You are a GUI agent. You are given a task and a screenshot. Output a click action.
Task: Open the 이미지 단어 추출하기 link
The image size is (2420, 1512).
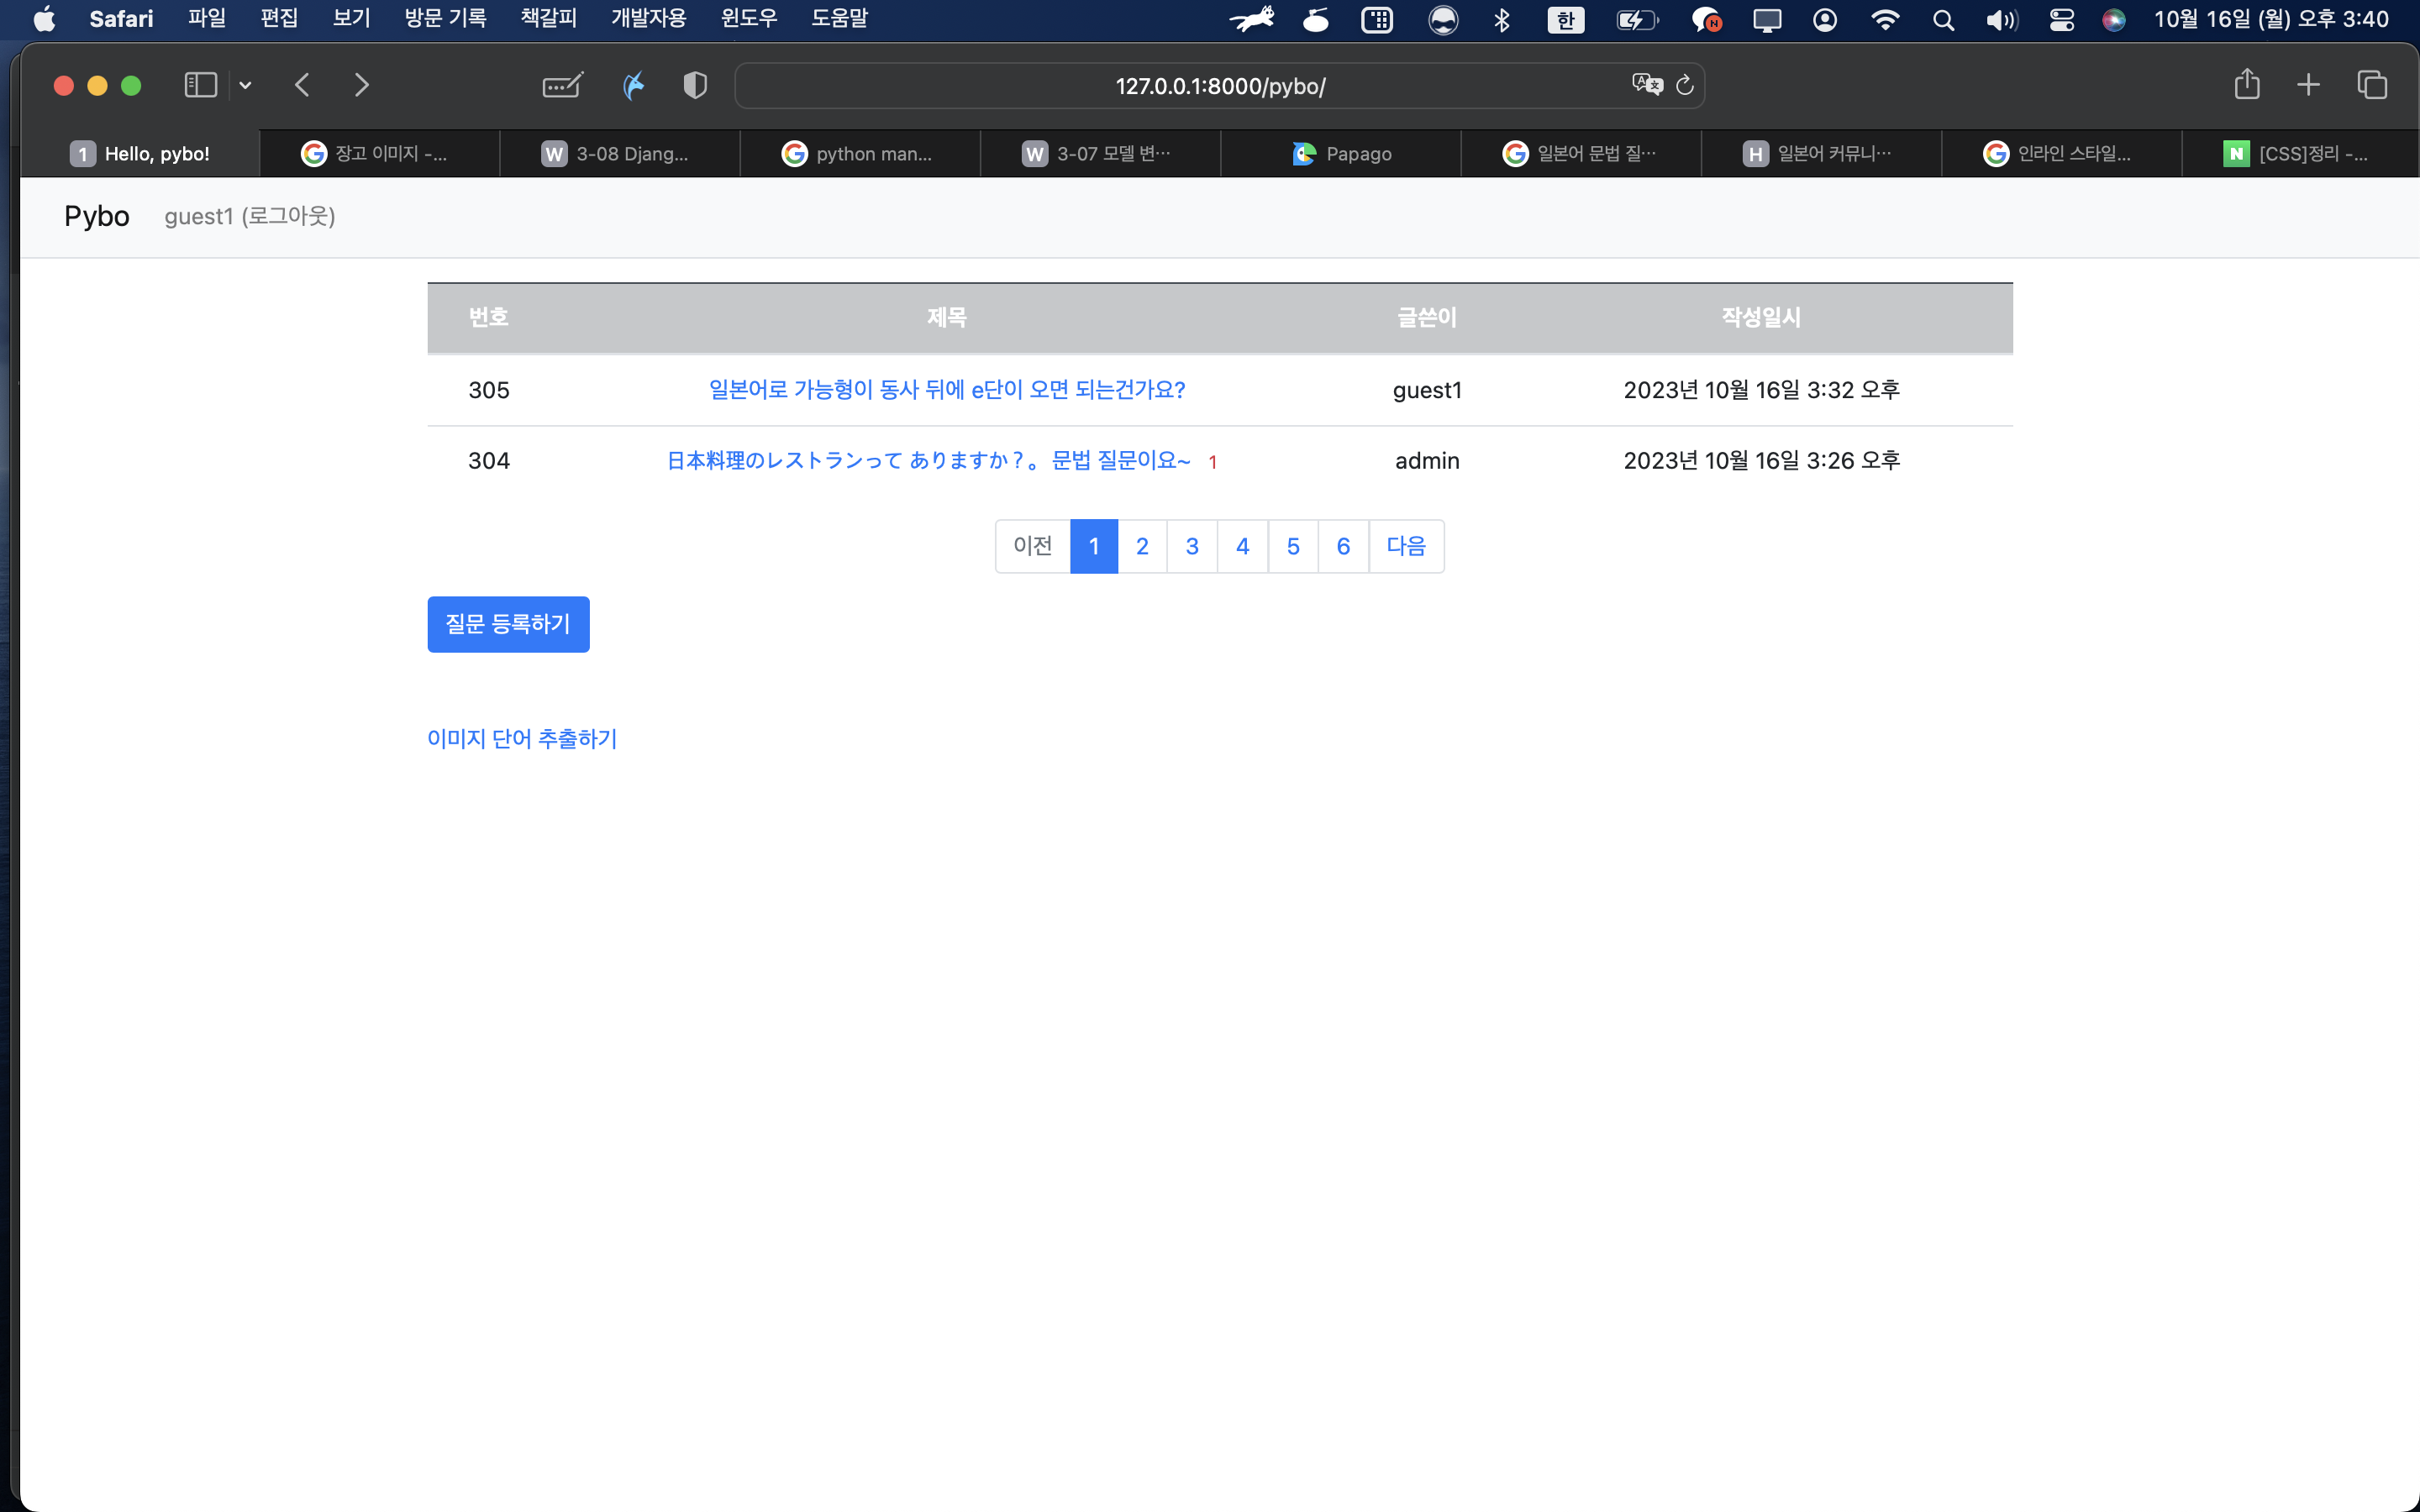pos(522,738)
